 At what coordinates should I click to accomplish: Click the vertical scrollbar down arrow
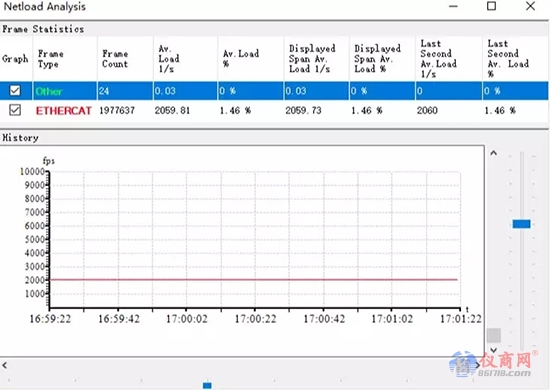pos(494,350)
